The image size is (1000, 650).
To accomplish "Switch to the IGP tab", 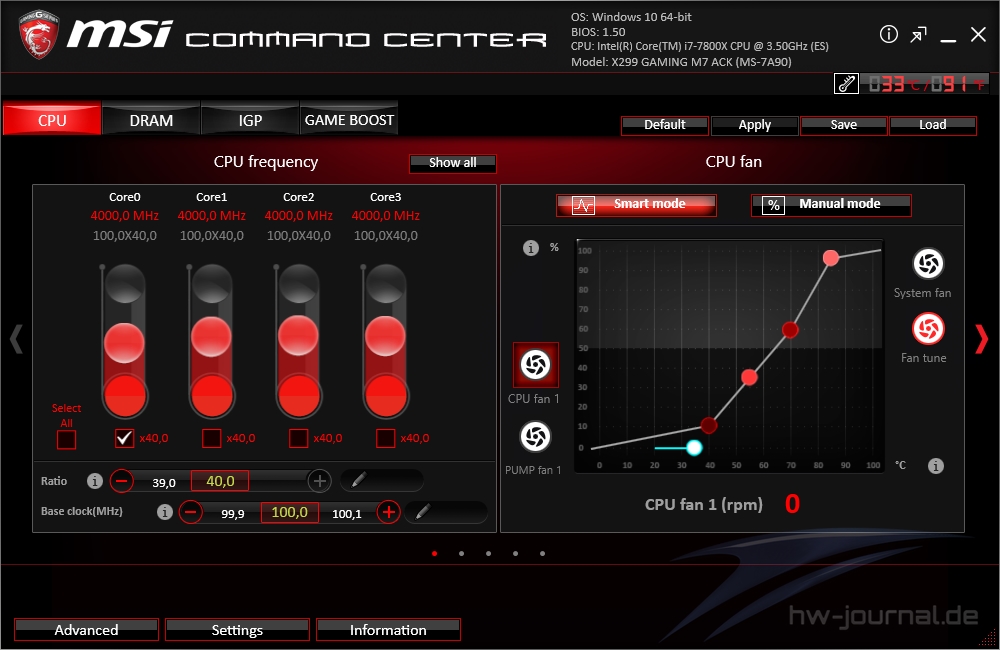I will (x=250, y=119).
